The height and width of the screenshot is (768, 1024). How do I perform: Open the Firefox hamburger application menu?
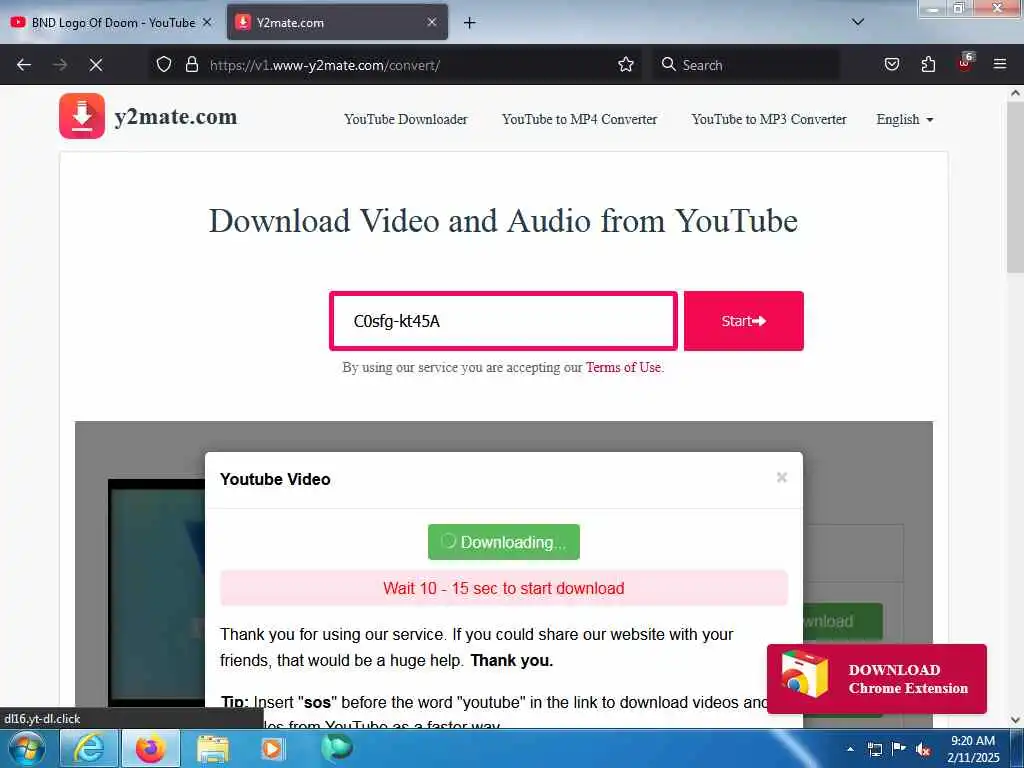[1000, 64]
